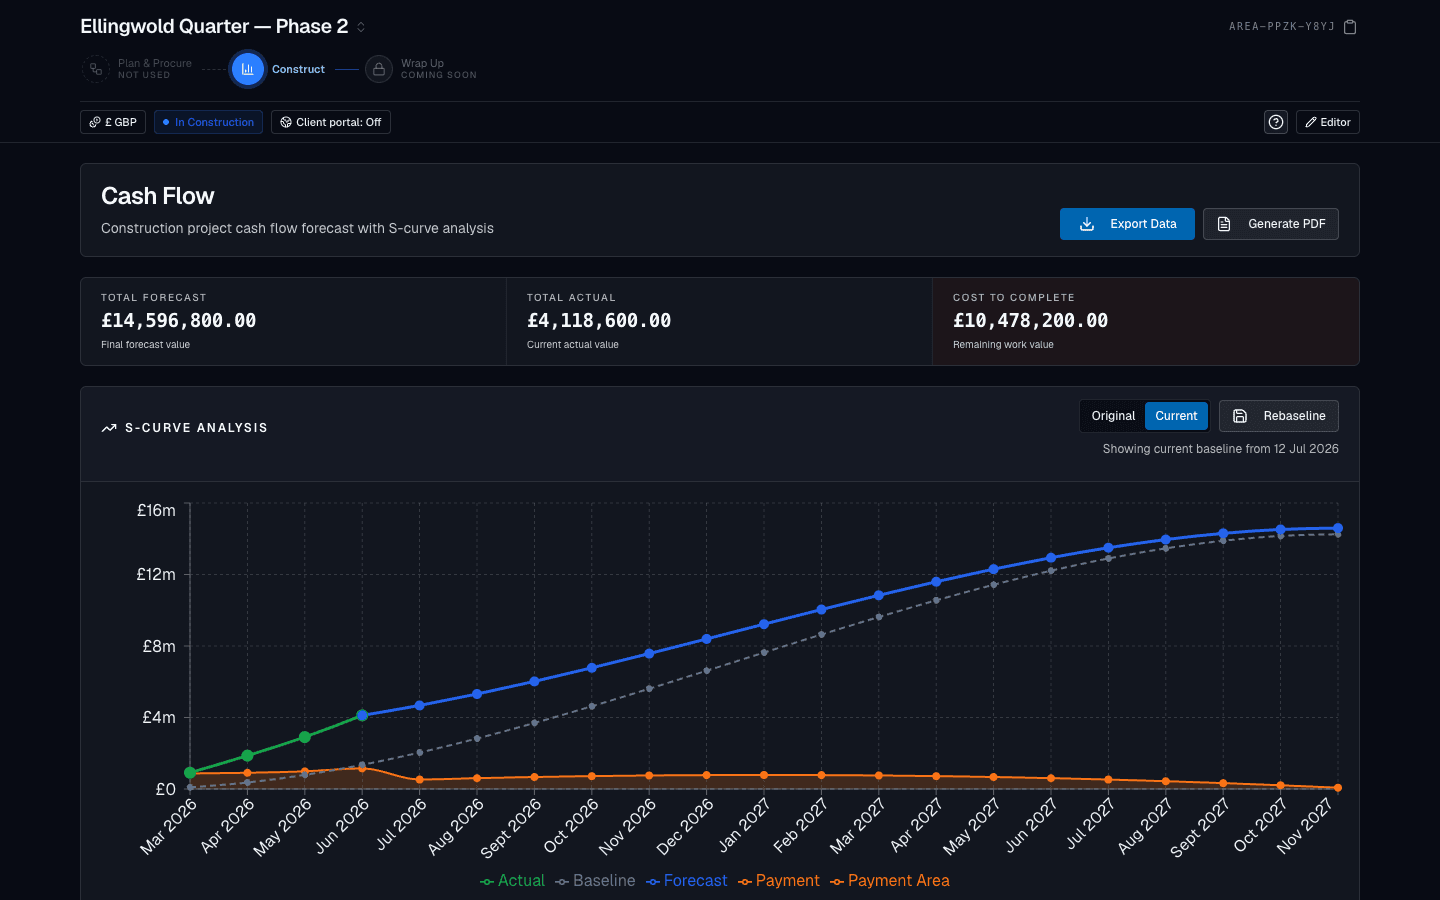Click the Generate PDF button

tap(1271, 224)
